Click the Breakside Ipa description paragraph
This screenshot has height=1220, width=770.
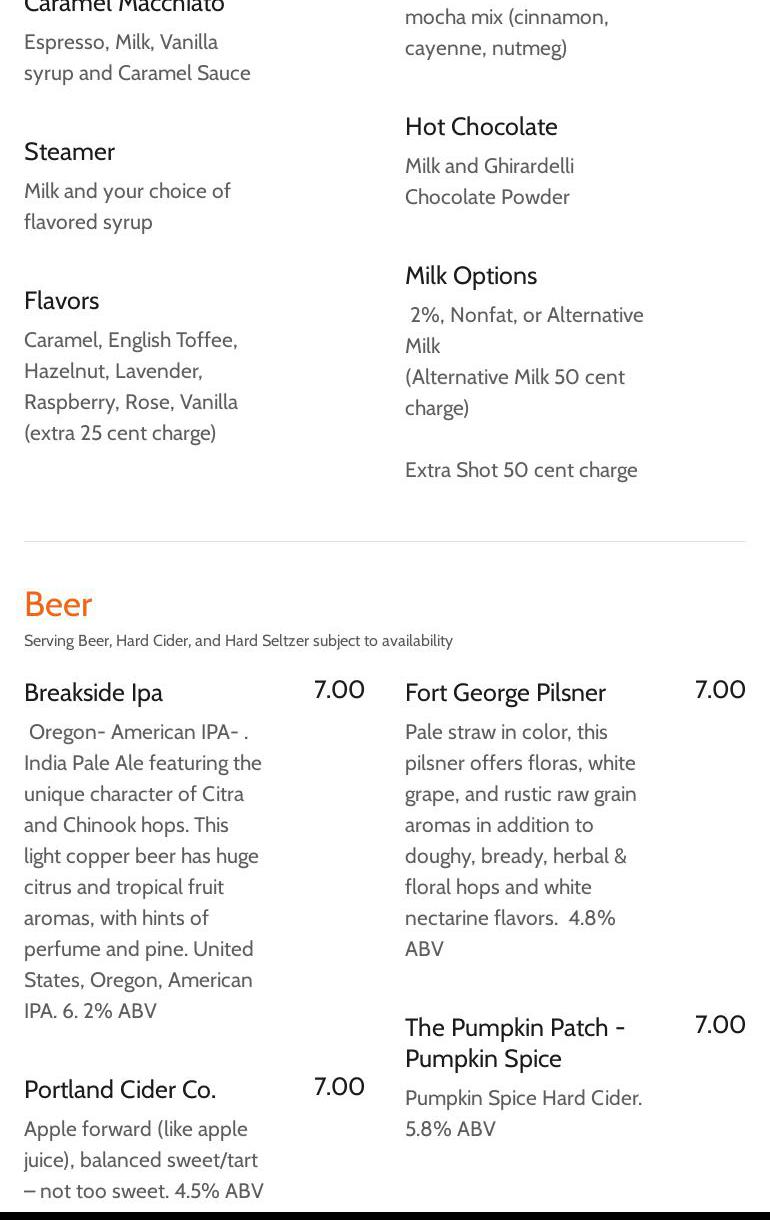pos(143,871)
